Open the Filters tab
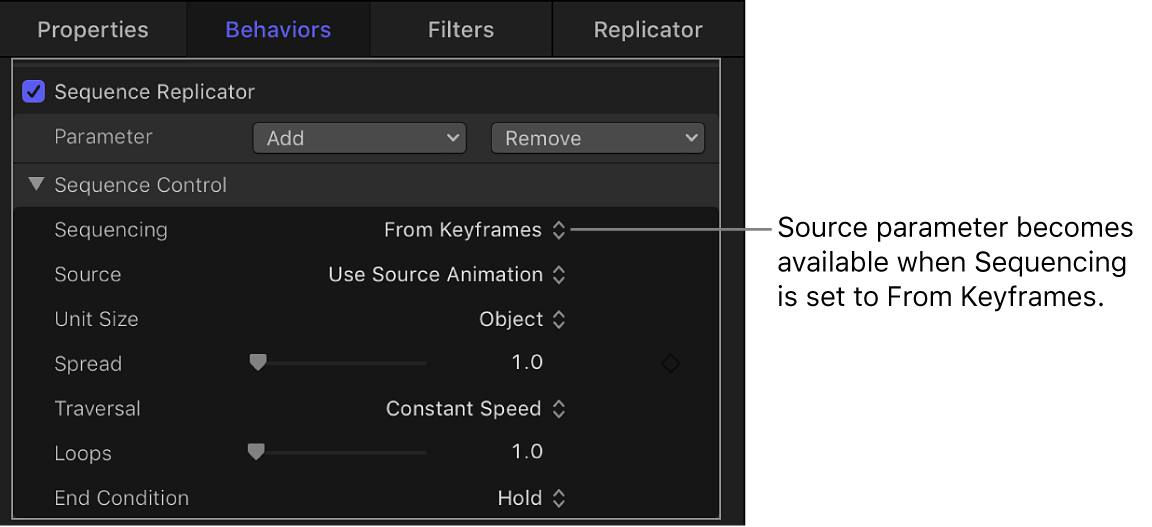The height and width of the screenshot is (527, 1152). tap(460, 30)
